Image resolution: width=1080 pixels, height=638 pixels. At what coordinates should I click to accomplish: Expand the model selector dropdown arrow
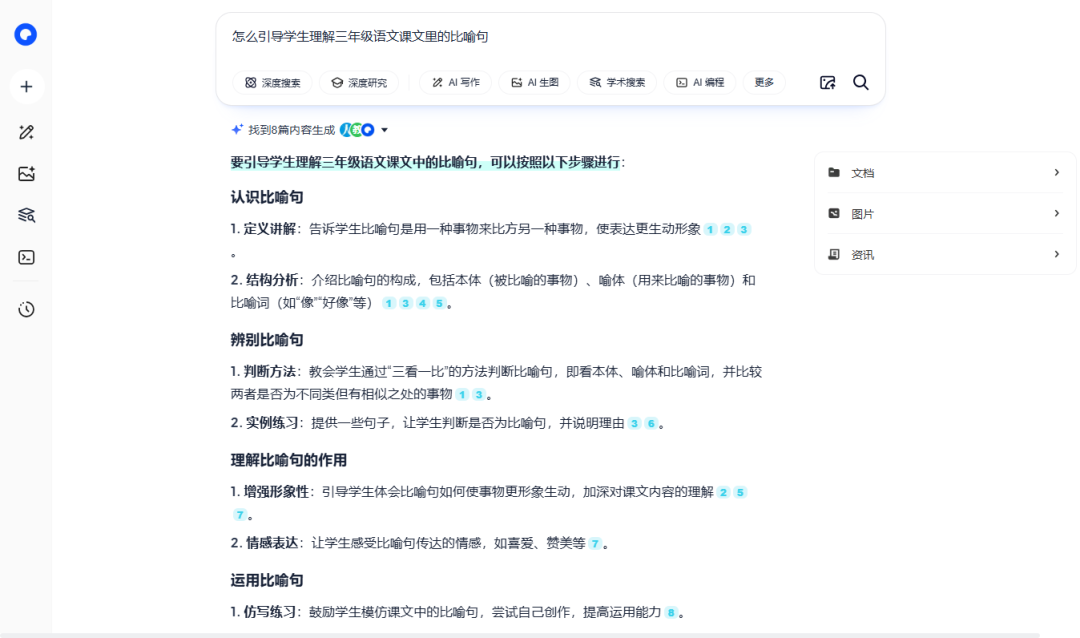coord(384,129)
